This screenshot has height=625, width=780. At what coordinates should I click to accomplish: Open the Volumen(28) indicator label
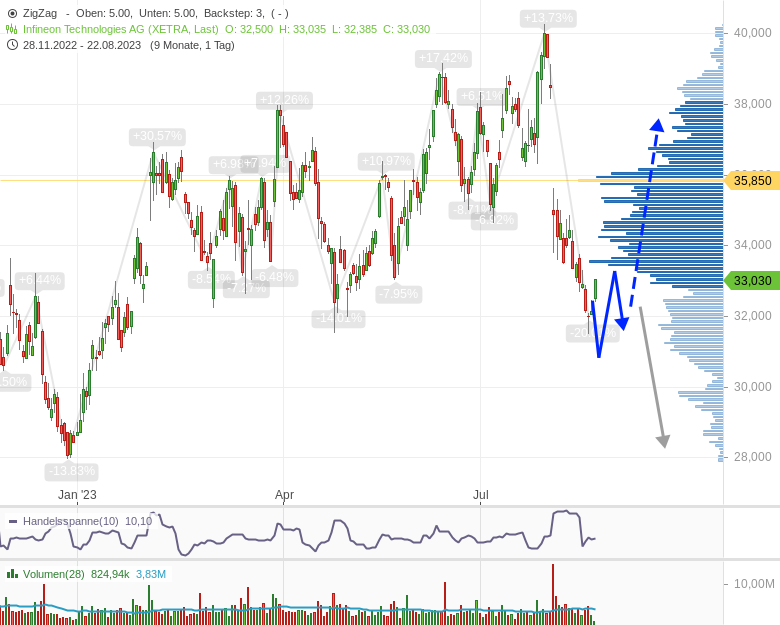click(54, 574)
